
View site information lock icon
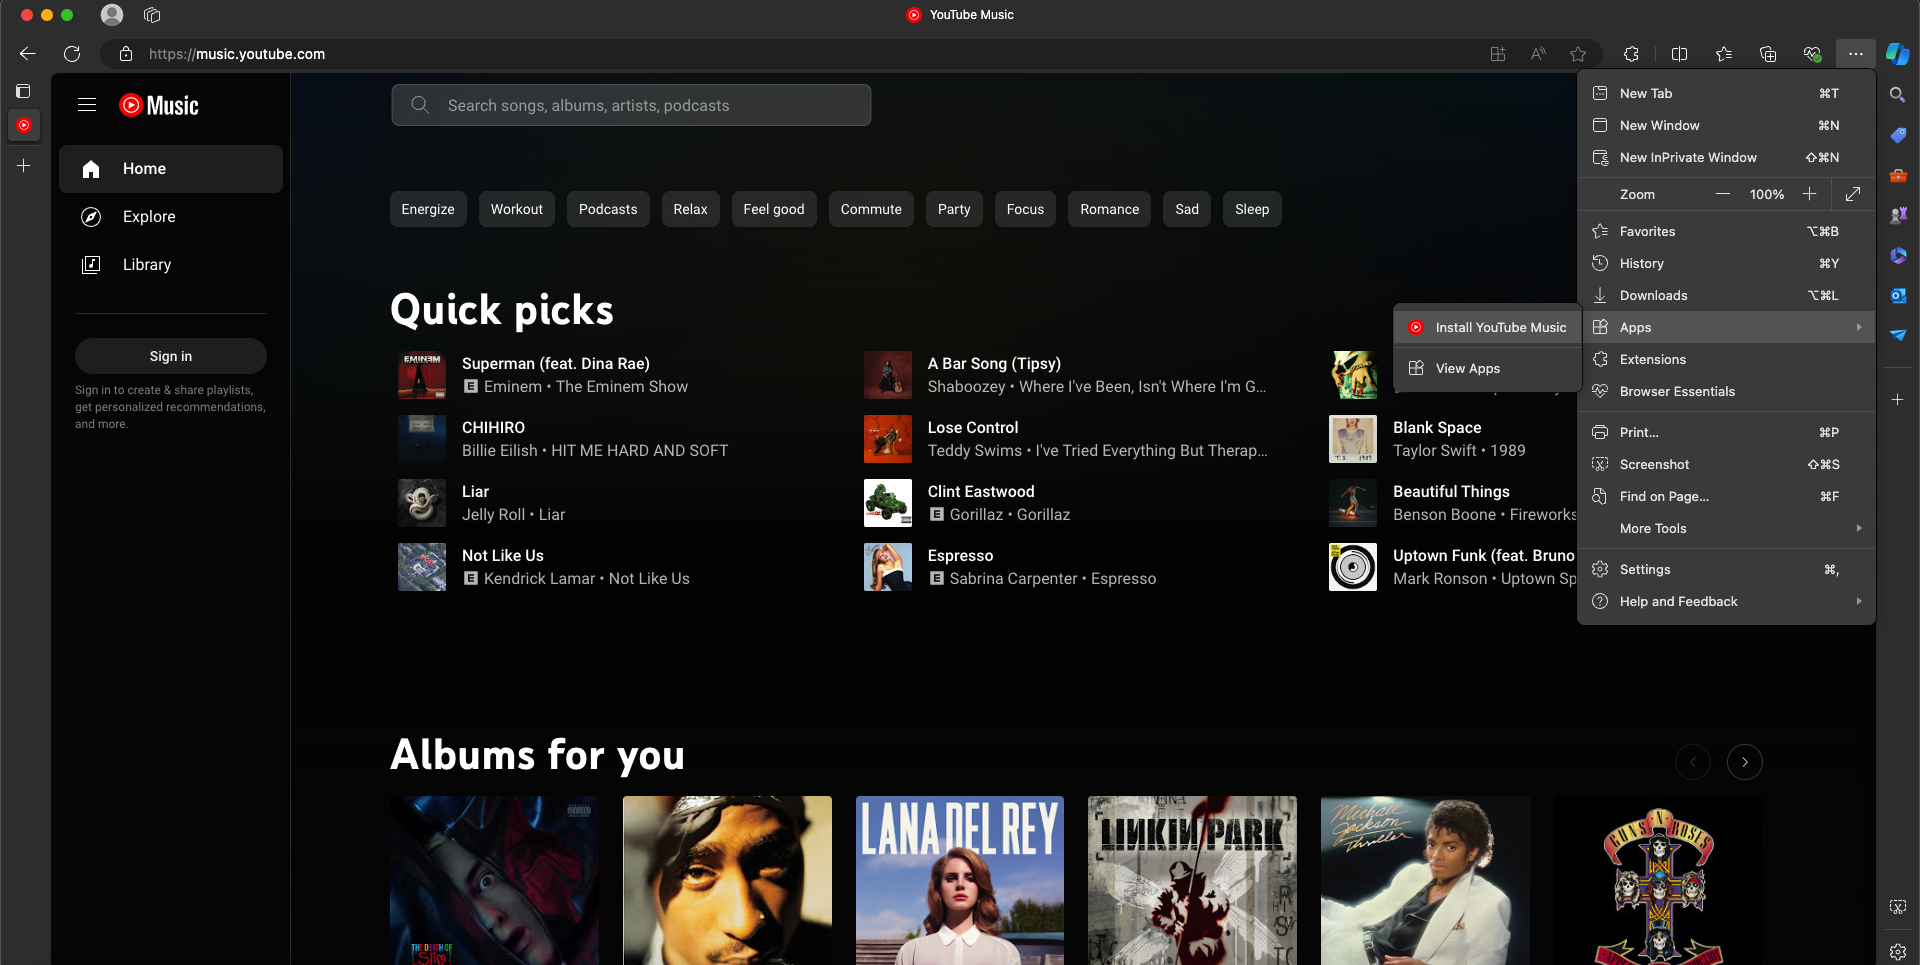tap(126, 54)
